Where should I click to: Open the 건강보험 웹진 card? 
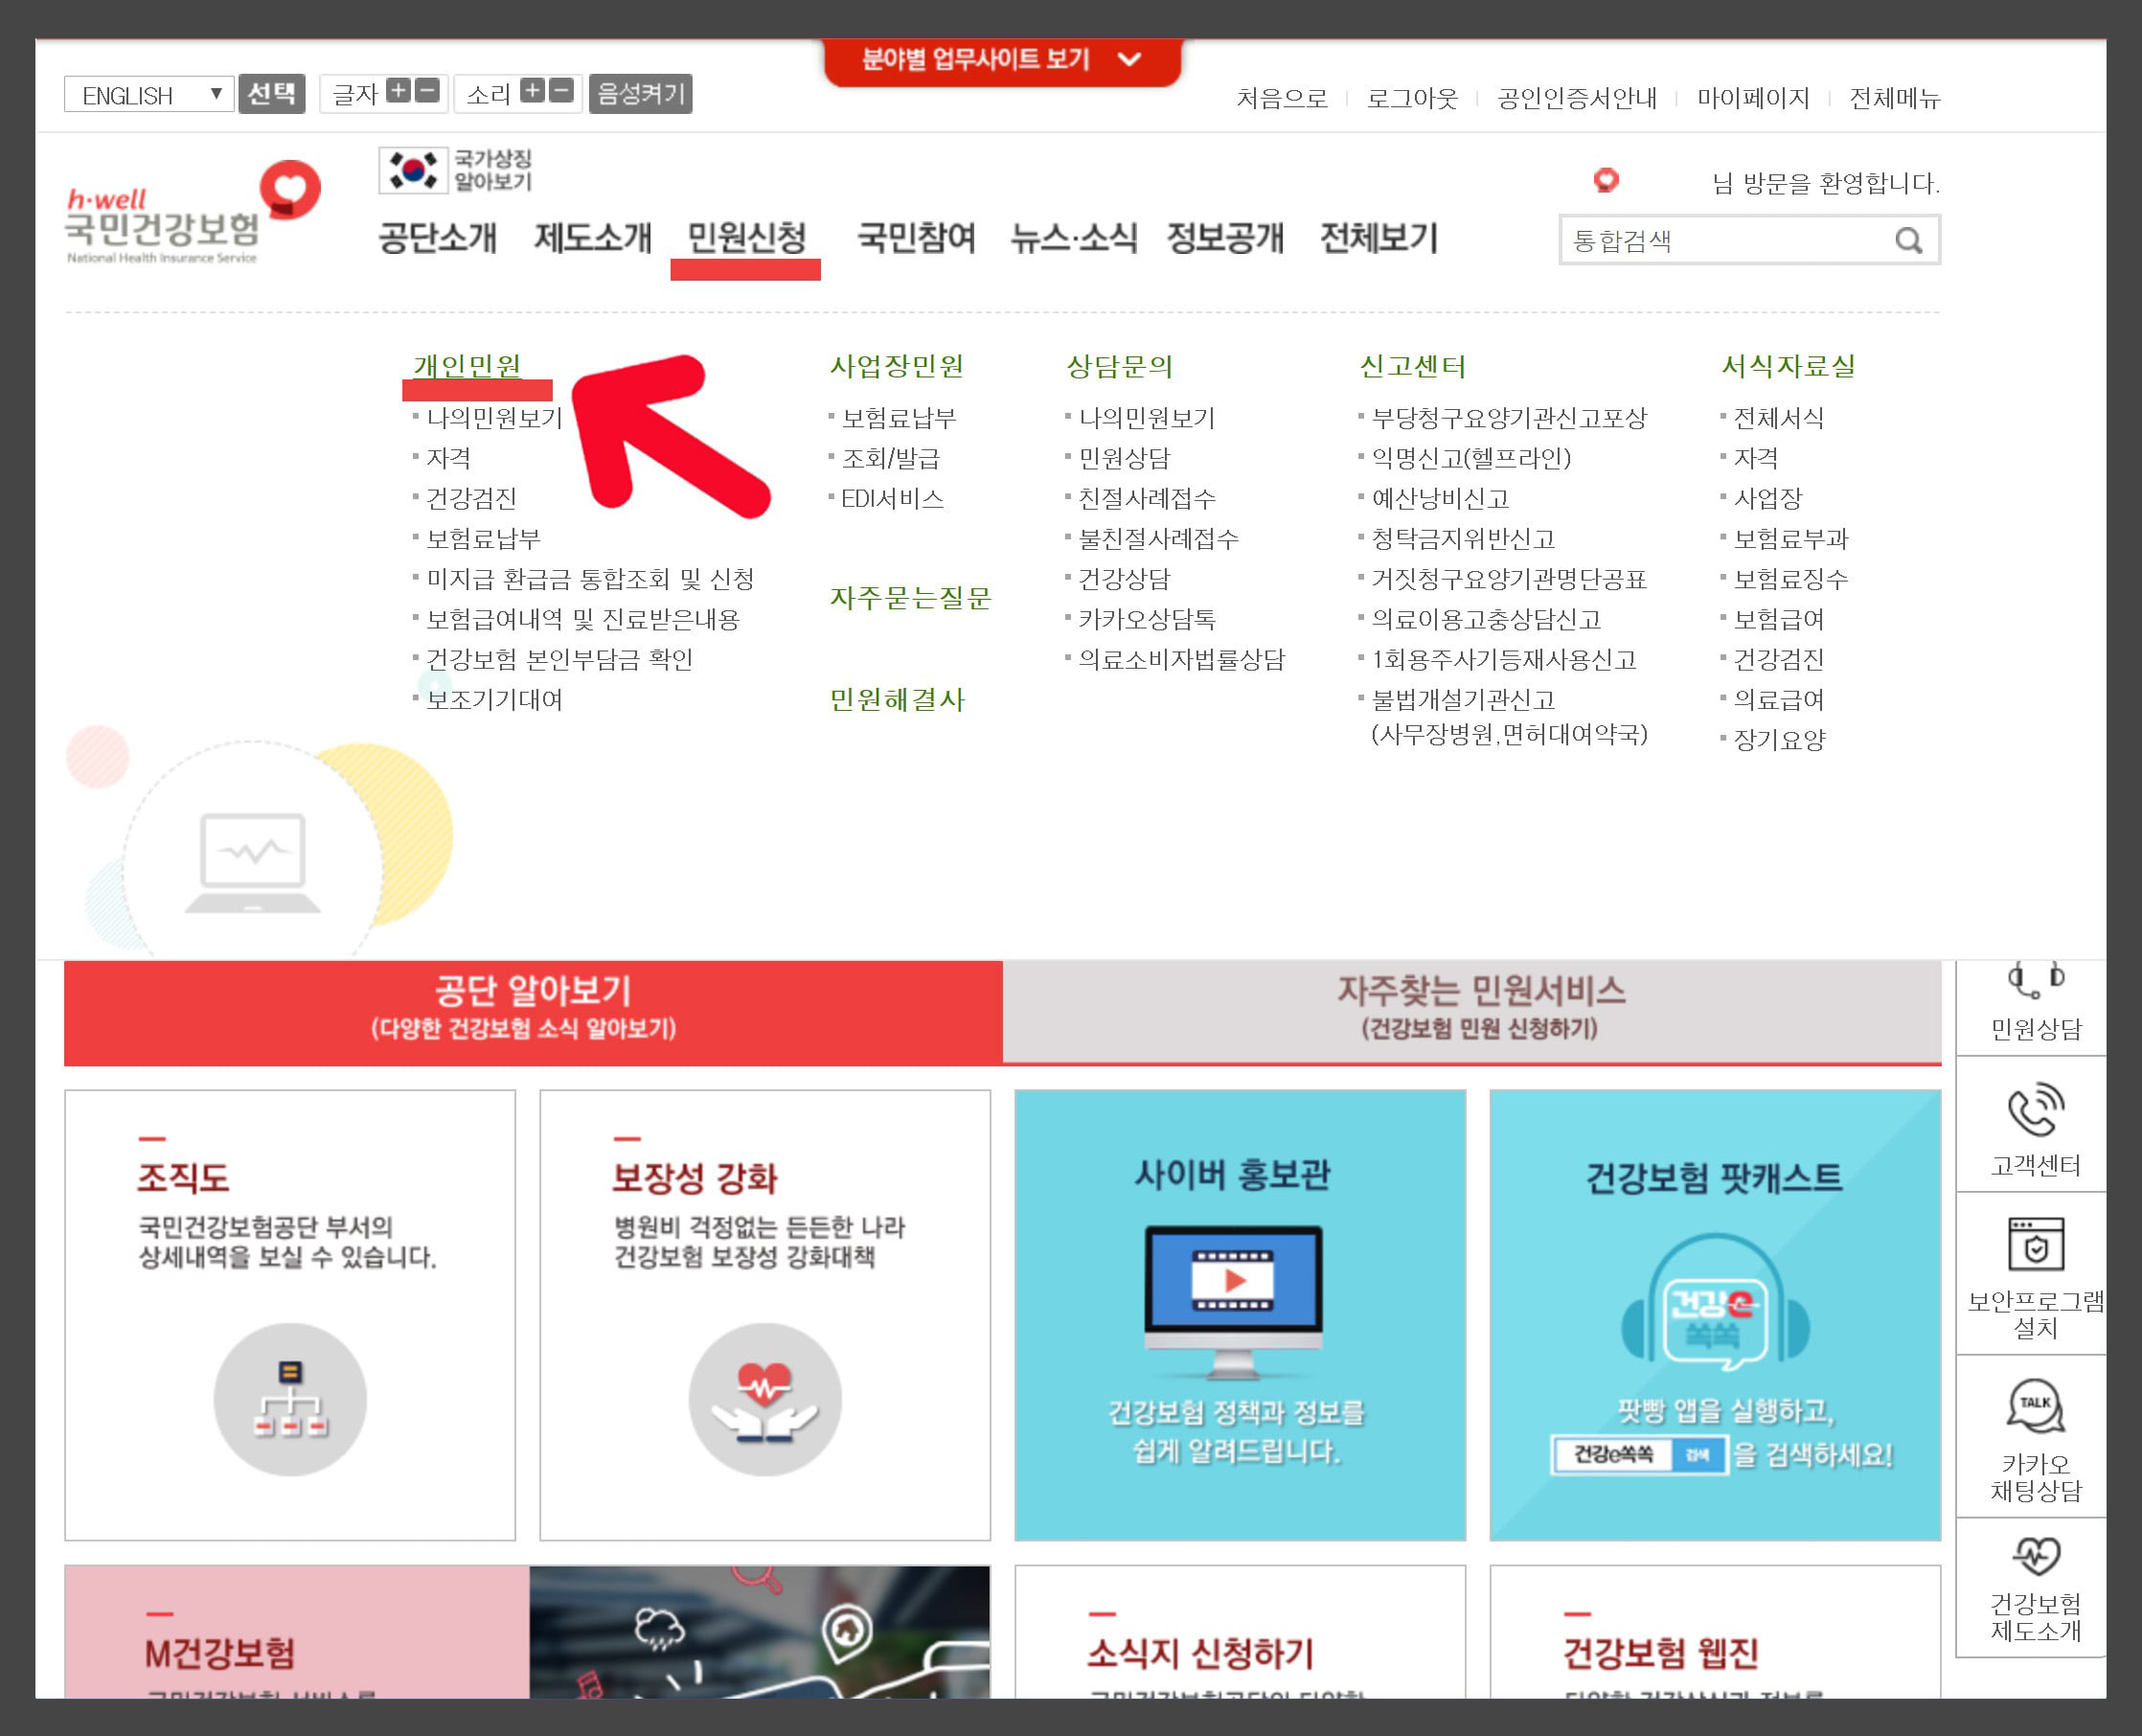(x=1715, y=1632)
